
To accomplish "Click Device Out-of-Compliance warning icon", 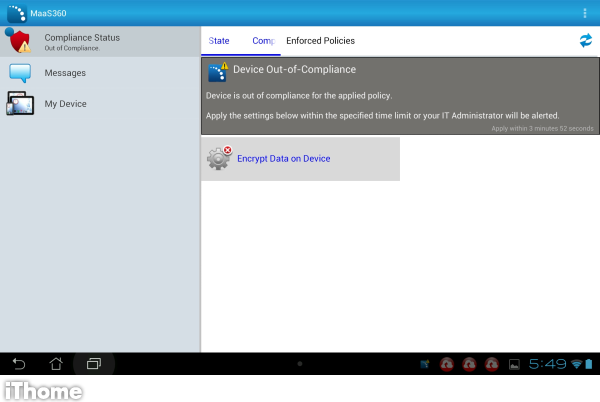I will point(217,71).
